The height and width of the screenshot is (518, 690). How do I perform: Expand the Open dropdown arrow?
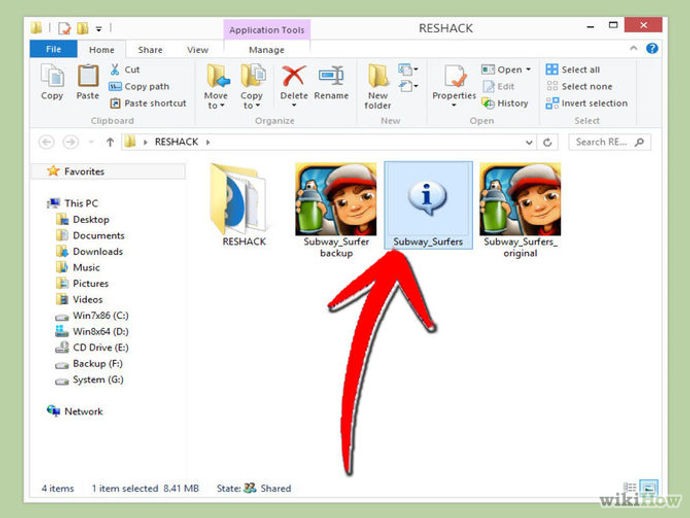pos(529,70)
